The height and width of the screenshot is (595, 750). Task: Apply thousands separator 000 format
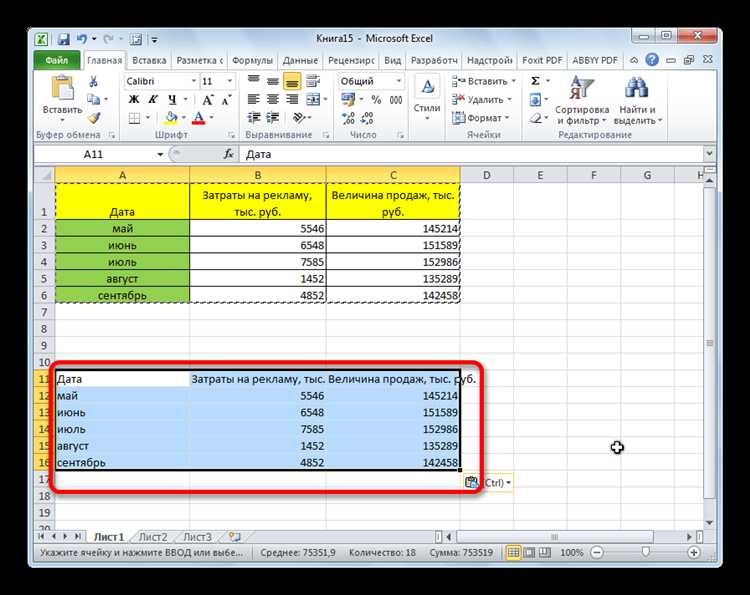(x=396, y=100)
